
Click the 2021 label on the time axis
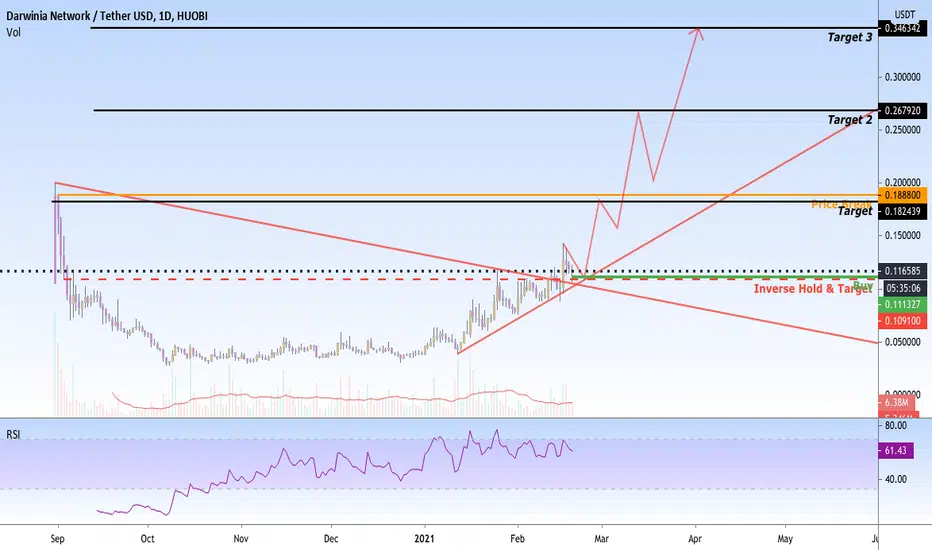[424, 539]
